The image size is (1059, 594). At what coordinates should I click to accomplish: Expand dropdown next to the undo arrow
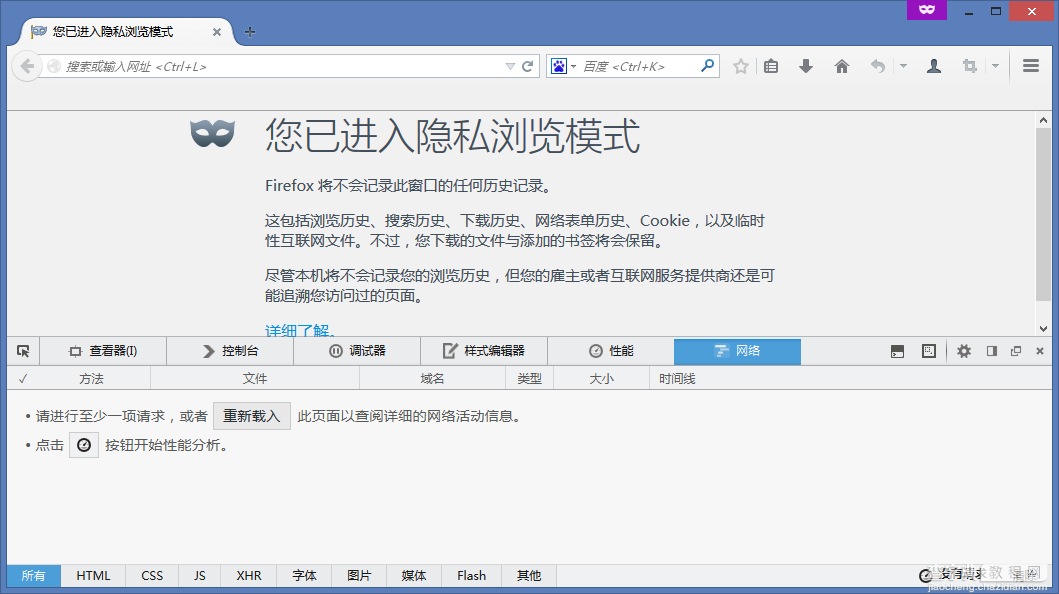pos(903,66)
